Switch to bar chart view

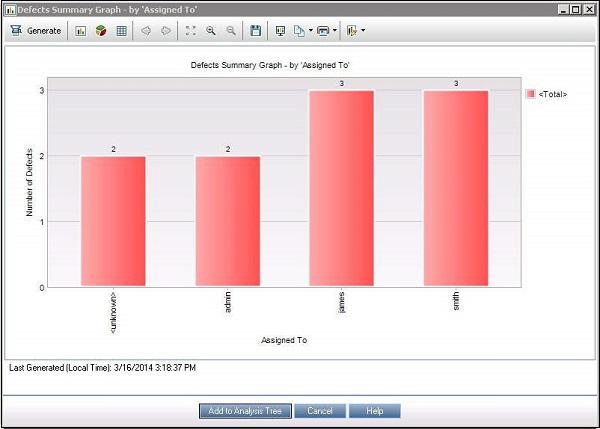click(x=81, y=31)
